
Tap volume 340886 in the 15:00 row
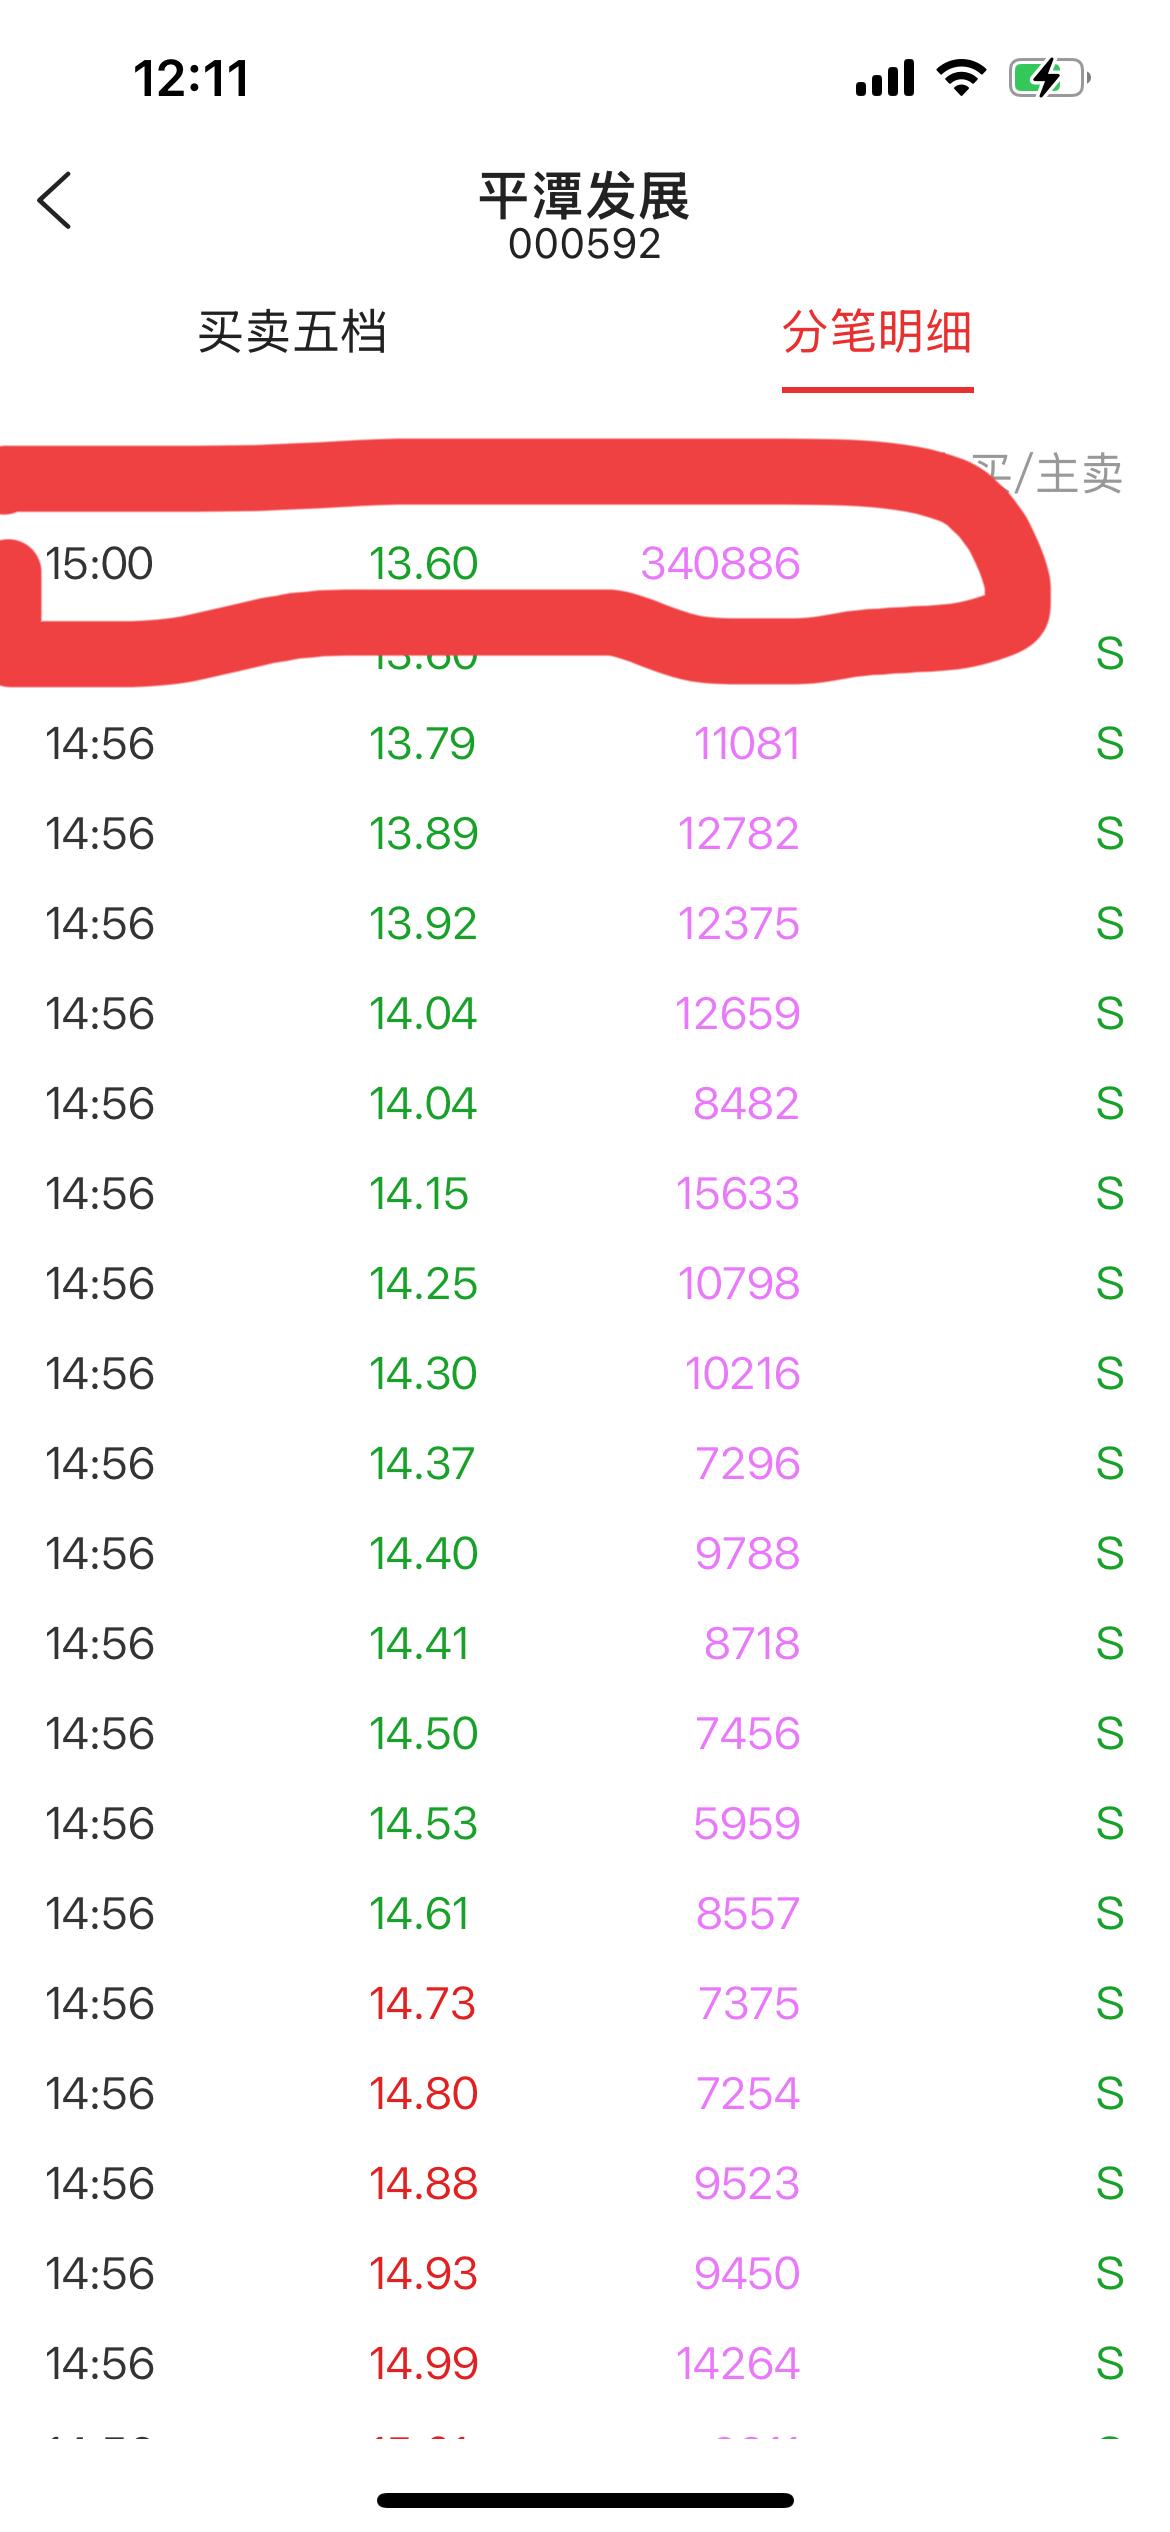pyautogui.click(x=720, y=564)
